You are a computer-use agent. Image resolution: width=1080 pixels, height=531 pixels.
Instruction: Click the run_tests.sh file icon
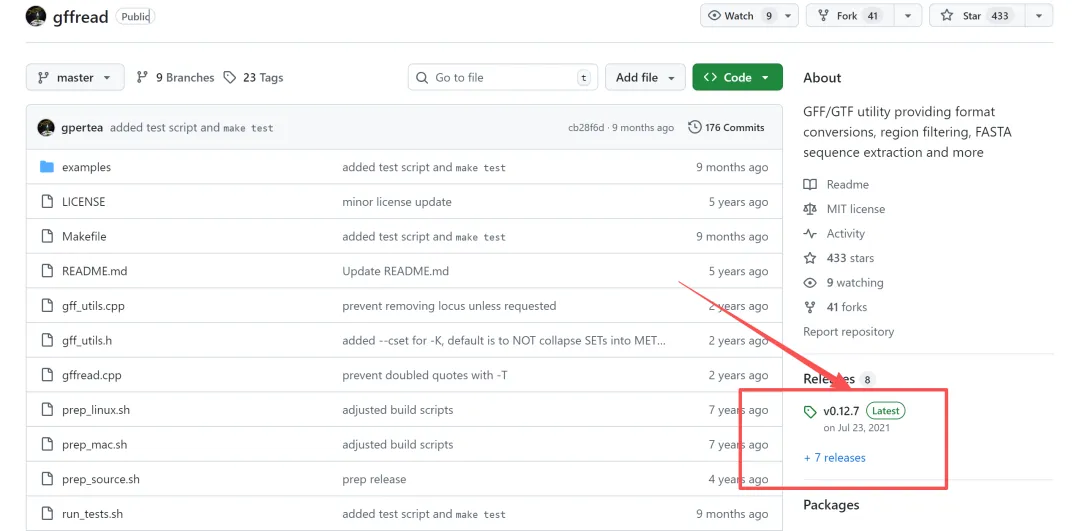[47, 514]
